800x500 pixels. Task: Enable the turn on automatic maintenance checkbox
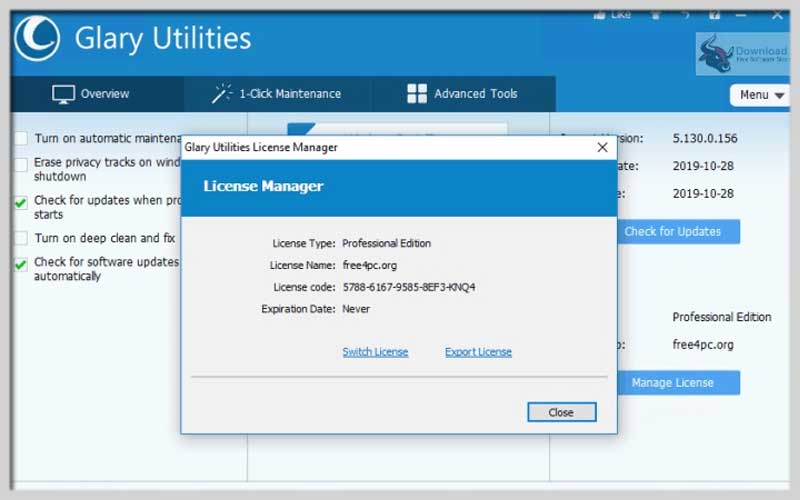21,138
